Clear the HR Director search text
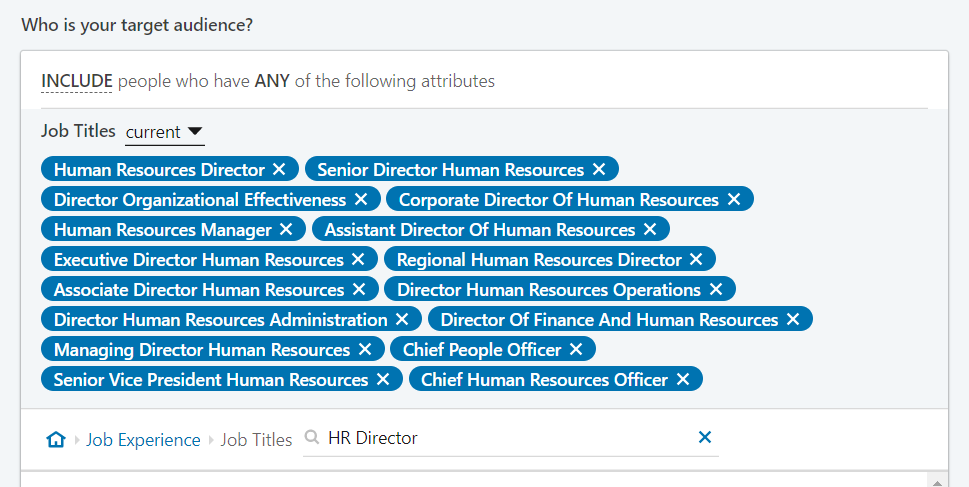 tap(705, 437)
